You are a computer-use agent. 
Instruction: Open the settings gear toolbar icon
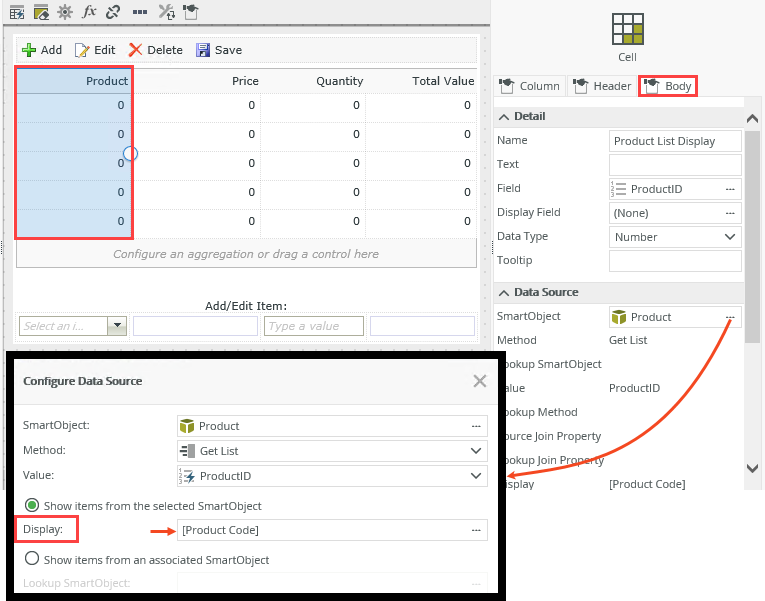pos(65,12)
